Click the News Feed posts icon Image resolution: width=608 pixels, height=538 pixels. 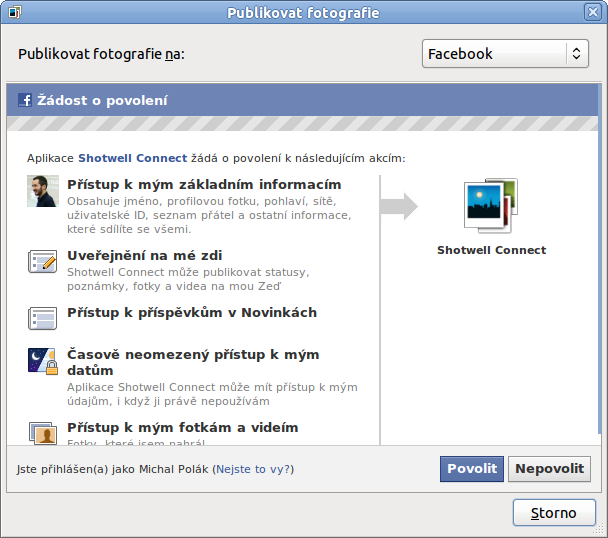(42, 319)
